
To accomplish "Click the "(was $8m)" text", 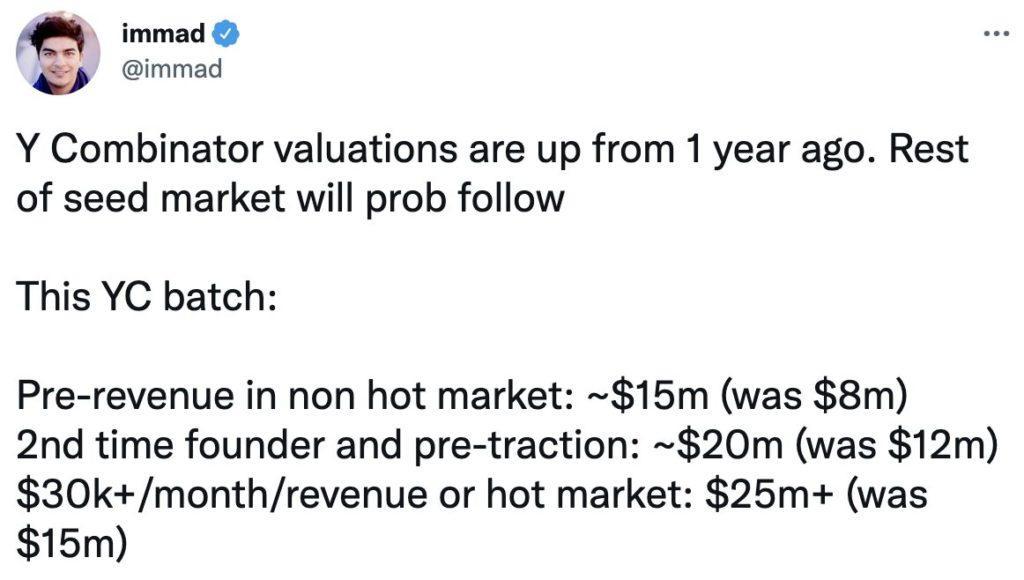I will [x=814, y=396].
